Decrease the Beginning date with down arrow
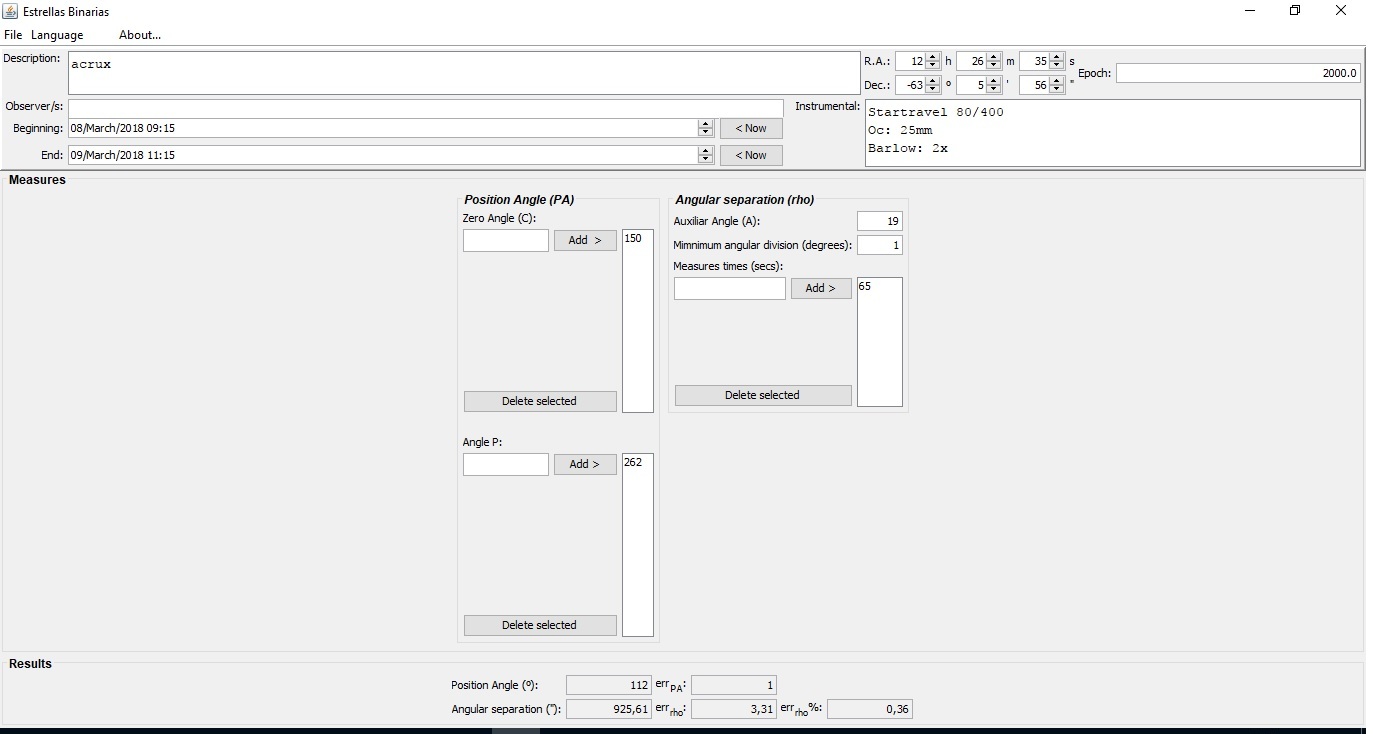The width and height of the screenshot is (1373, 734). pyautogui.click(x=706, y=132)
